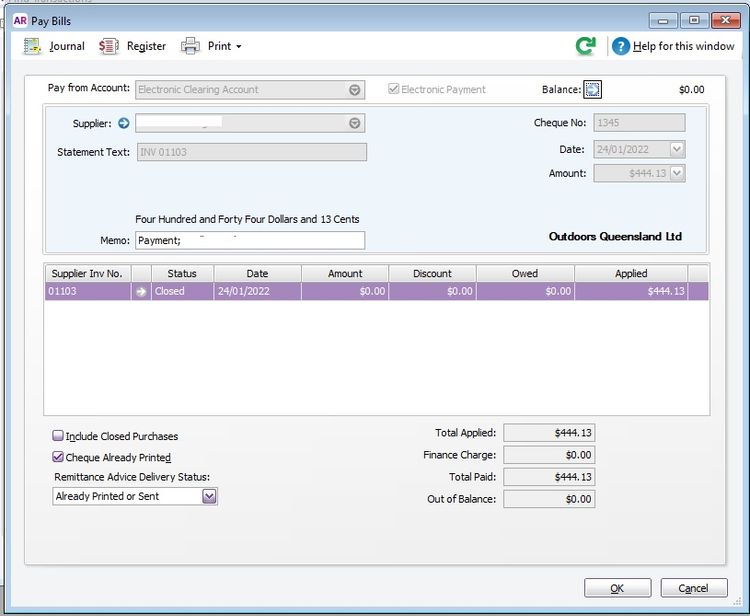The width and height of the screenshot is (750, 616).
Task: Click the Balance calculator icon
Action: point(592,90)
